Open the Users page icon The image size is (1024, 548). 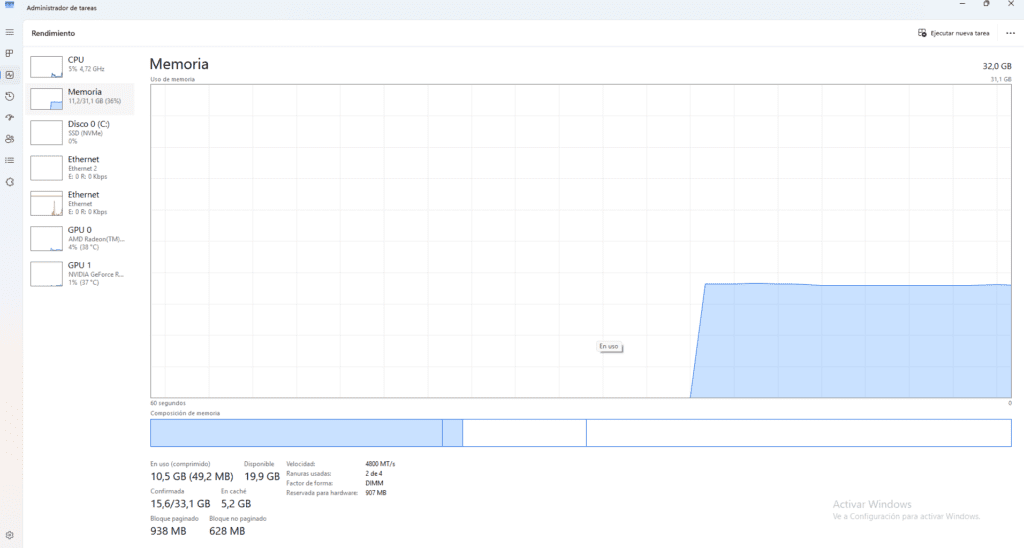tap(10, 139)
